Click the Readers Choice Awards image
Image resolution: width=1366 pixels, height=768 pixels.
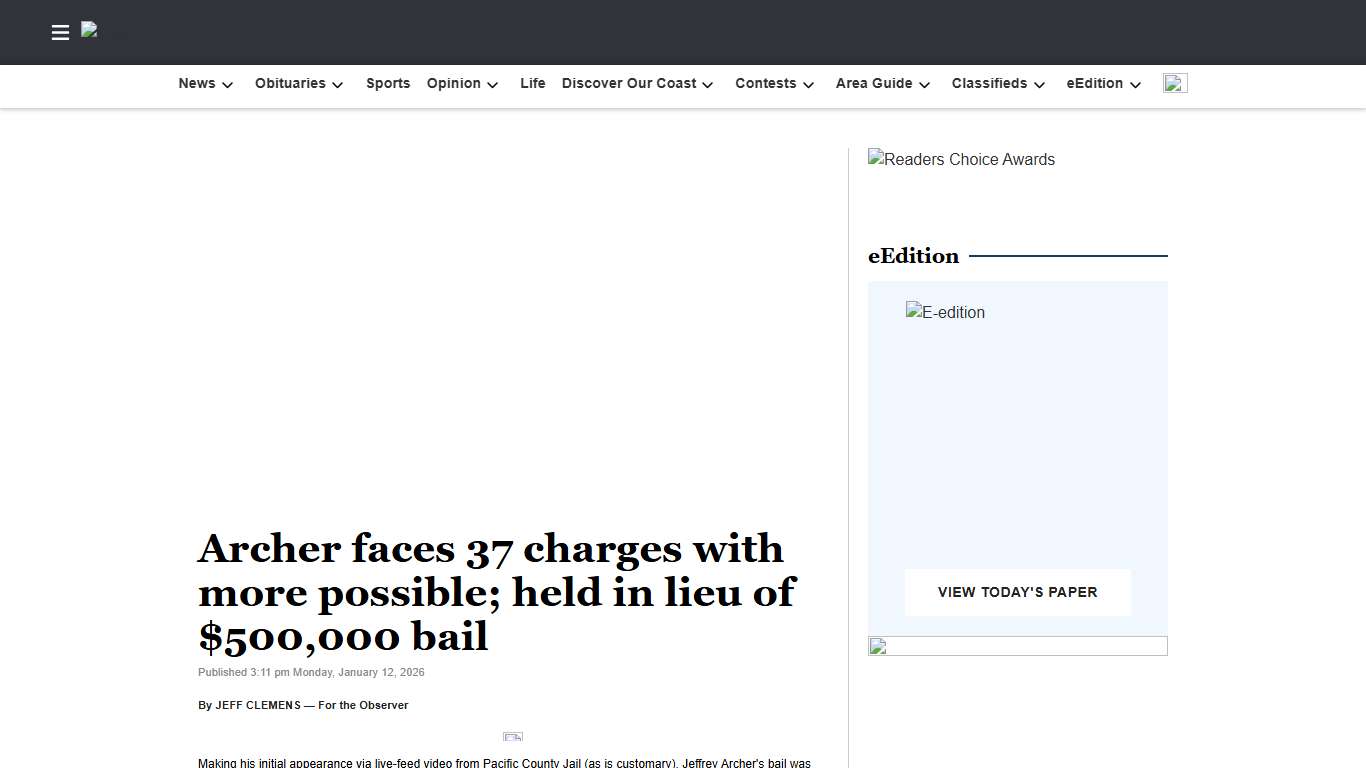click(961, 159)
